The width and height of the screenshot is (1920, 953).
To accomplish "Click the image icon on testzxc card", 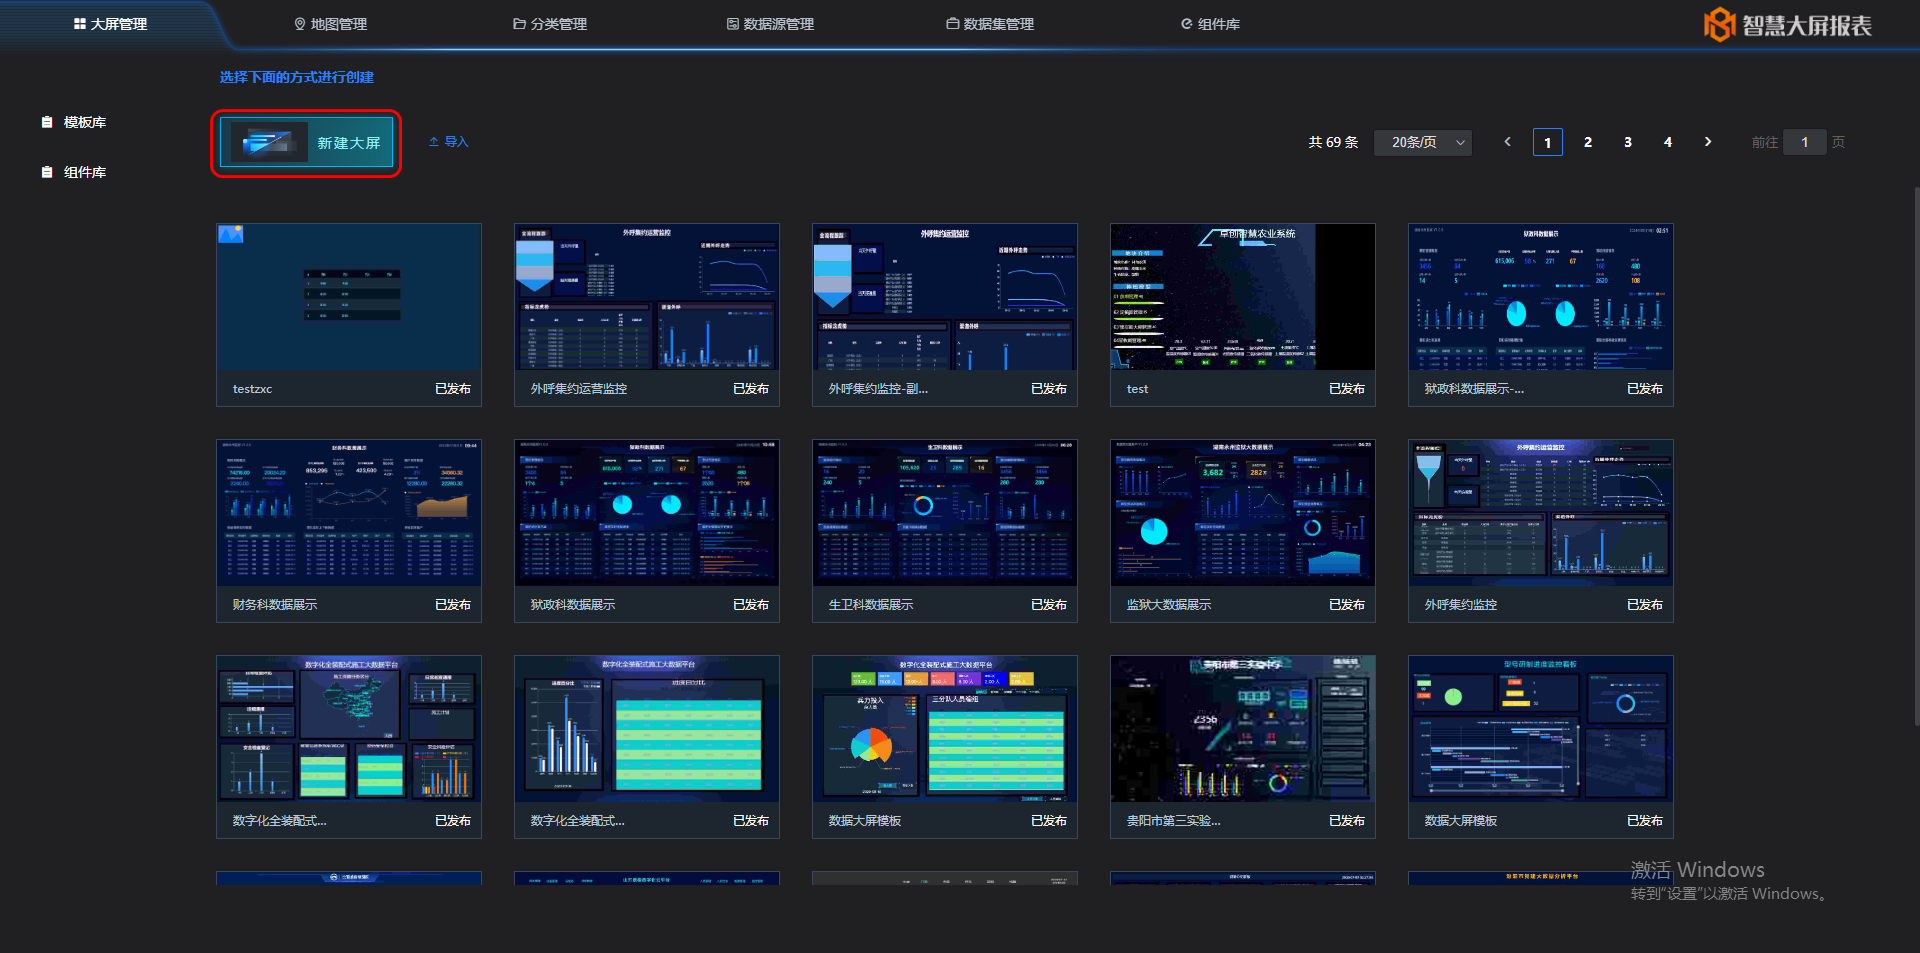I will tap(231, 234).
